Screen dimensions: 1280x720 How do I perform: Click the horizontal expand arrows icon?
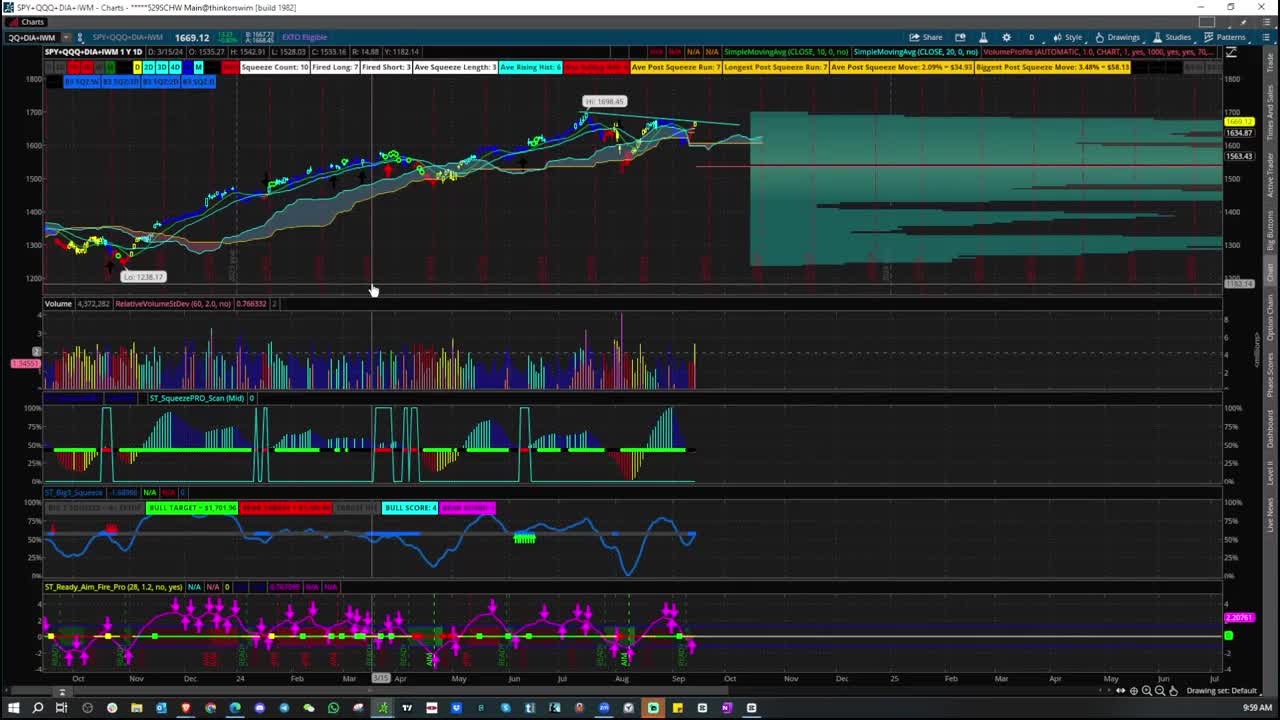click(x=1120, y=691)
